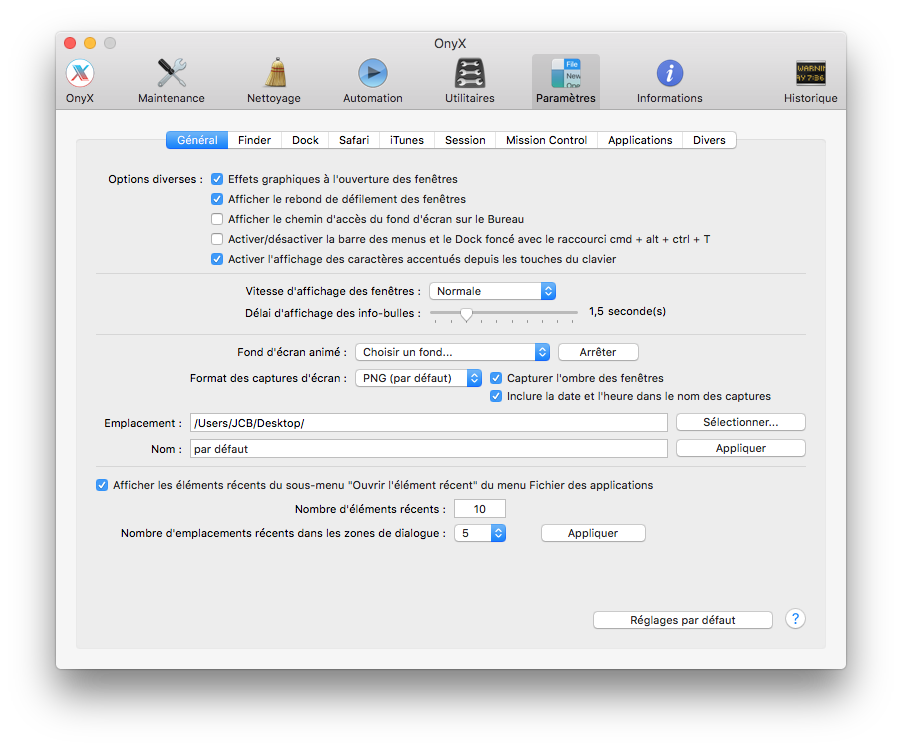Enable the cmd + alt + ctrl + T shortcut option
Screen dimensions: 902x749
point(217,239)
